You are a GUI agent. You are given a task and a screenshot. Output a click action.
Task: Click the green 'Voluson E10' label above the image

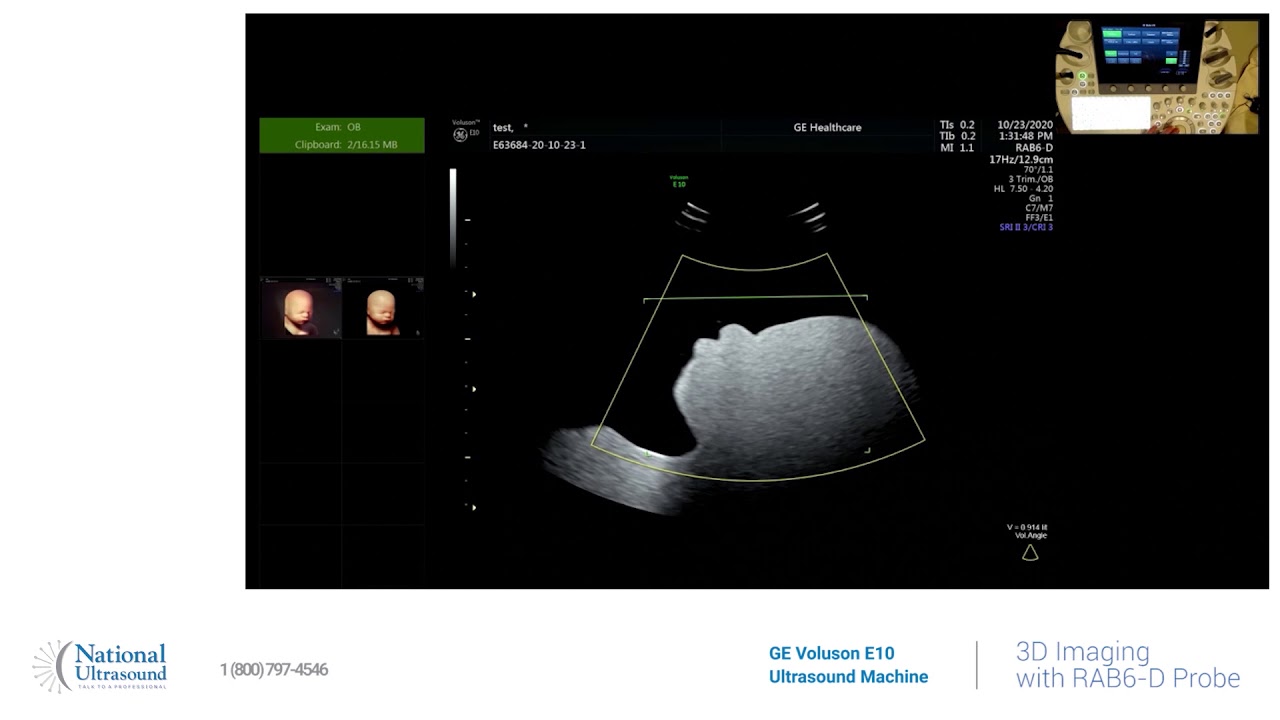point(679,181)
